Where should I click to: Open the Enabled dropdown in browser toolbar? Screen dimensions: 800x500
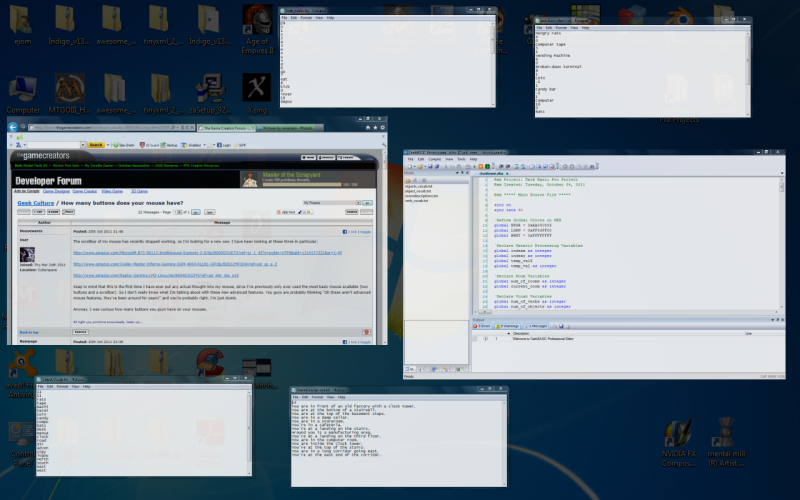pos(204,145)
